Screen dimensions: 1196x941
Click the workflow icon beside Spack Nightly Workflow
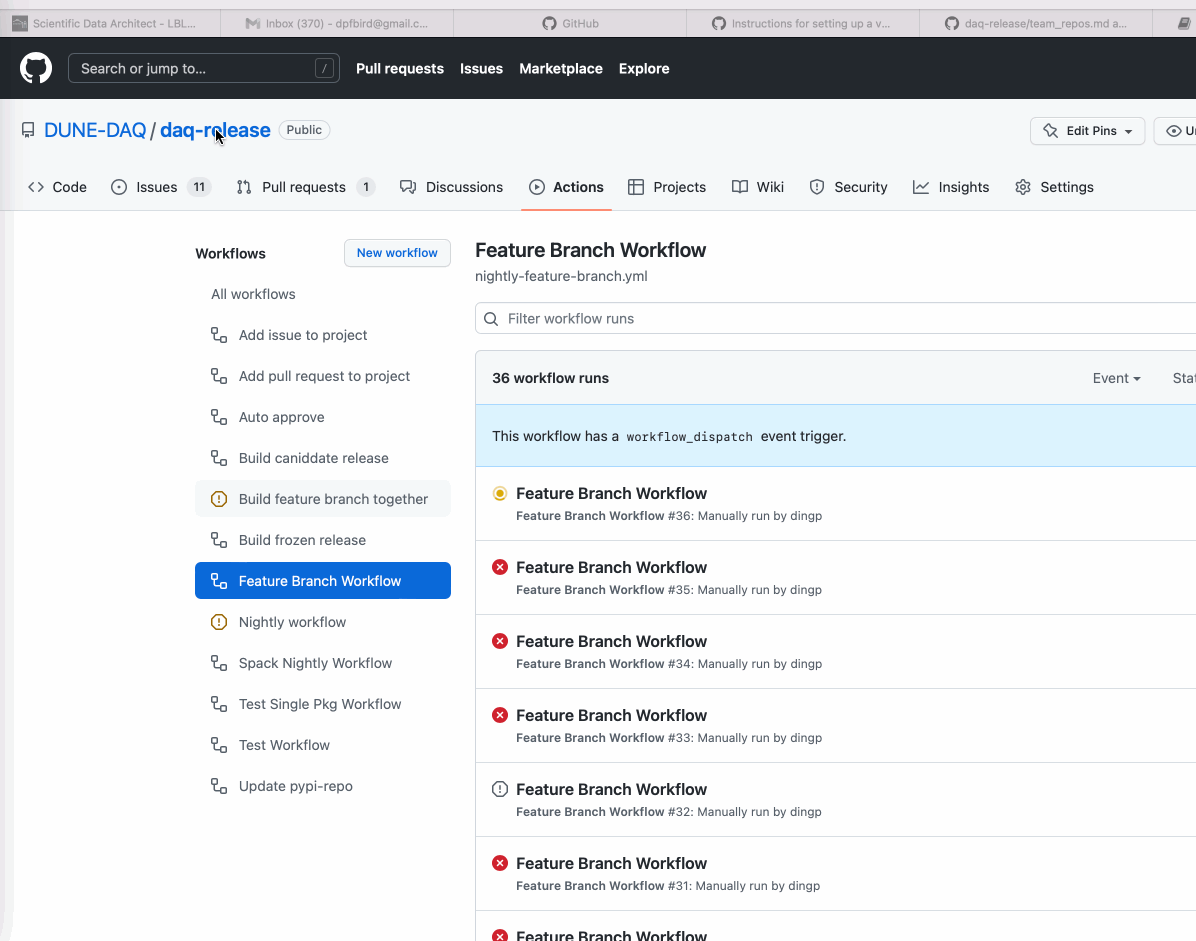point(219,663)
